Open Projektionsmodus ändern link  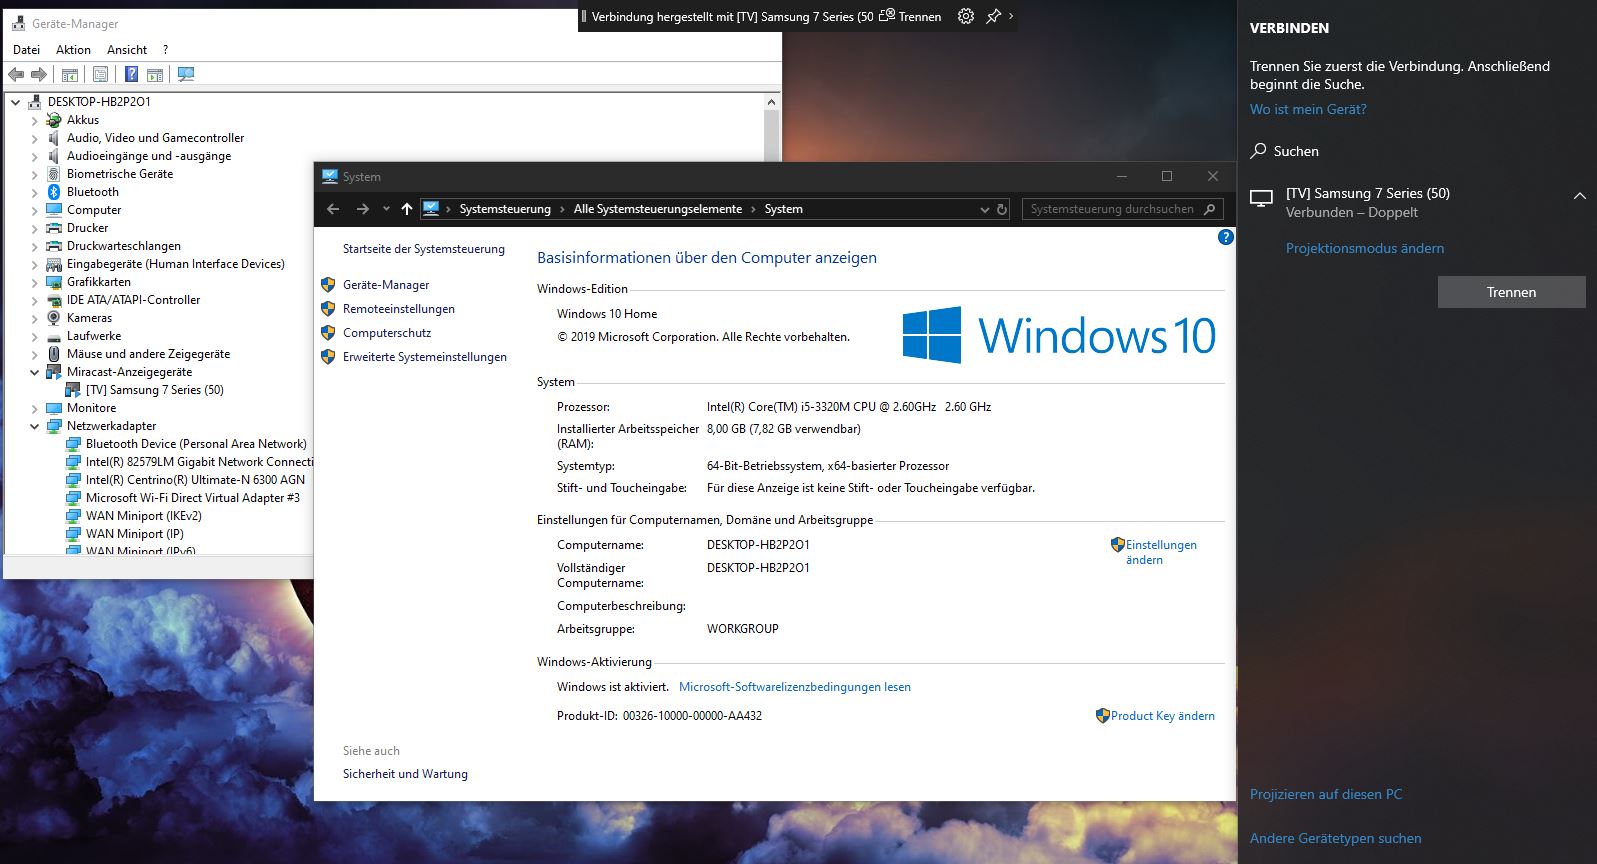(x=1365, y=248)
